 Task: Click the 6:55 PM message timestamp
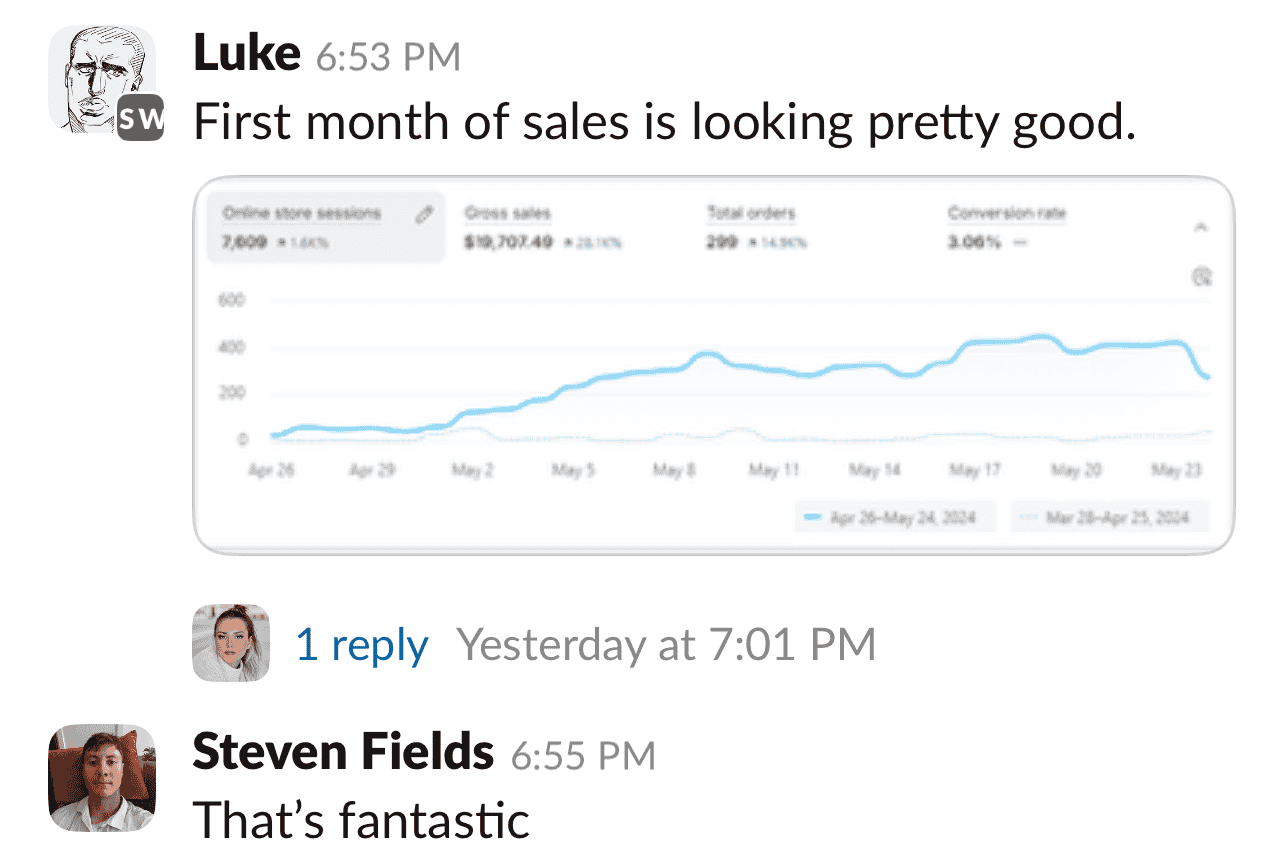pos(583,755)
